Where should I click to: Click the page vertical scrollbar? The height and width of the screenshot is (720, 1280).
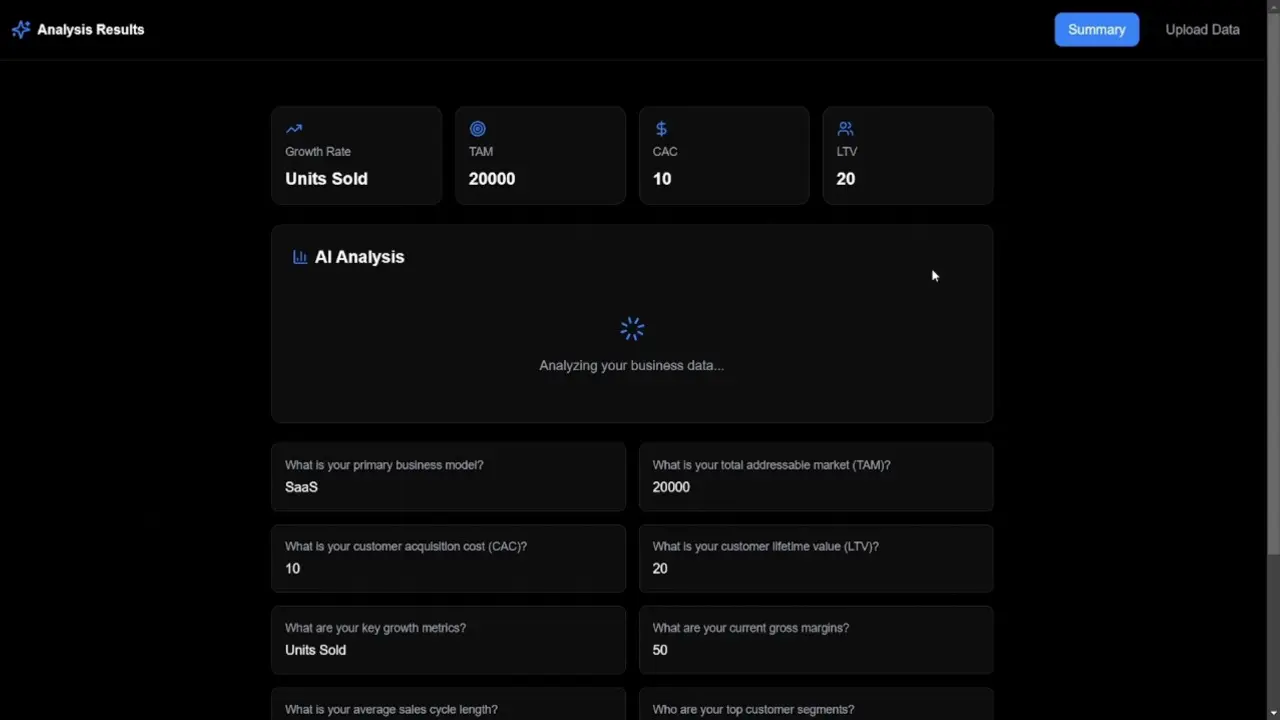click(x=1273, y=300)
